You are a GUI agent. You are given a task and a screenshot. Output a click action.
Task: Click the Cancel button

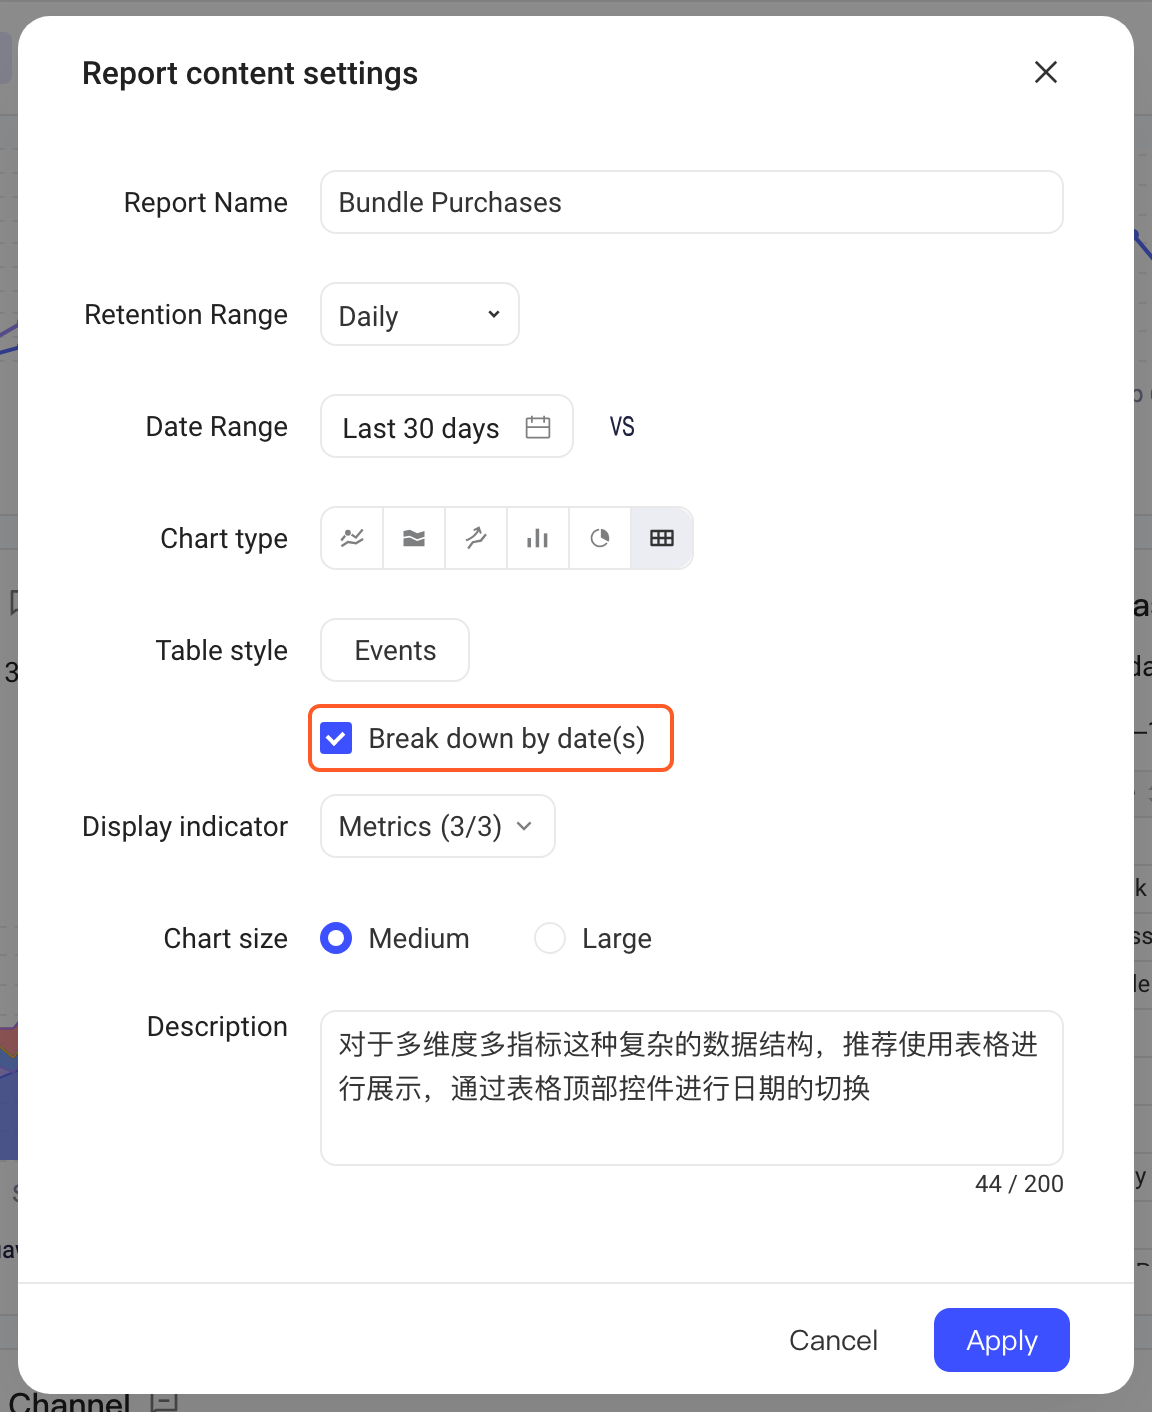tap(833, 1340)
